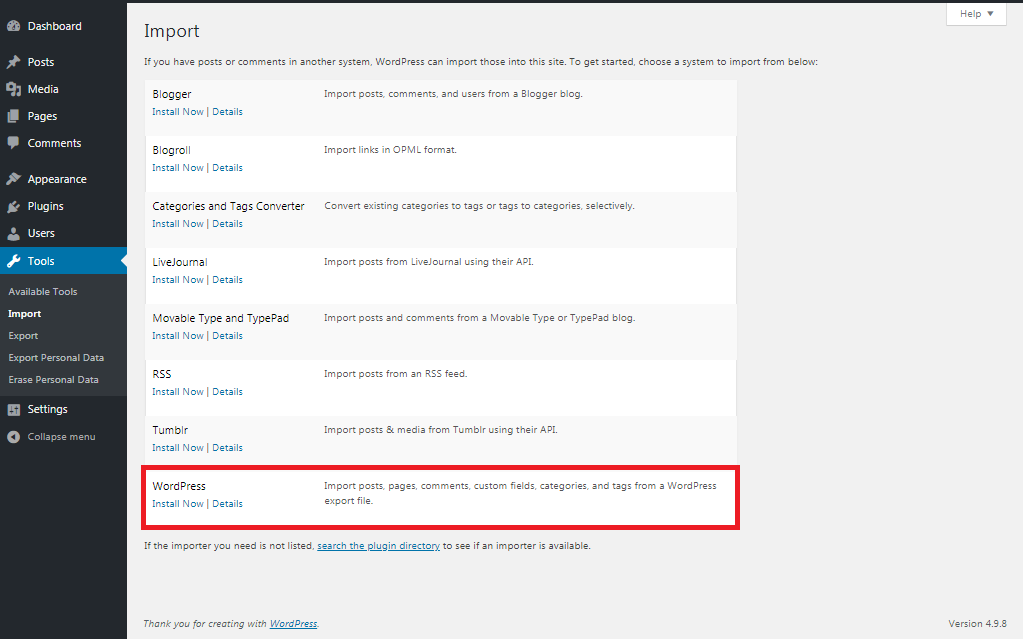The image size is (1023, 639).
Task: Install the Blogroll importer now
Action: click(177, 168)
